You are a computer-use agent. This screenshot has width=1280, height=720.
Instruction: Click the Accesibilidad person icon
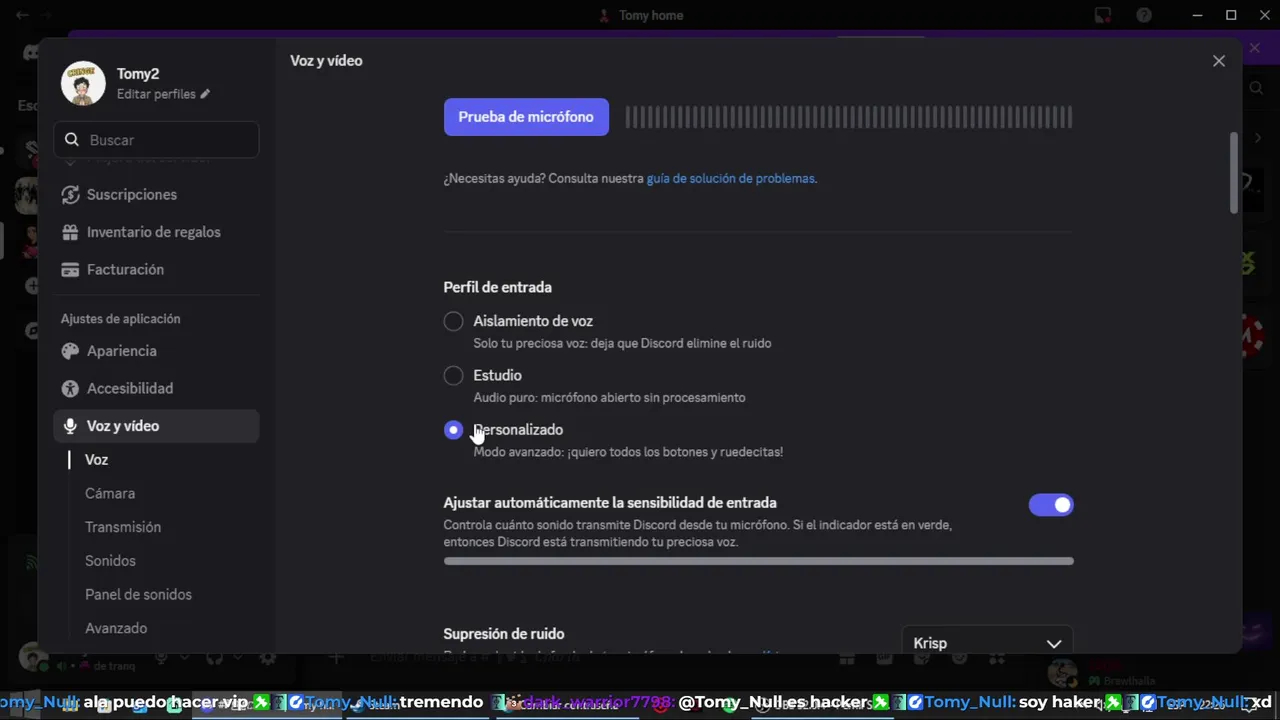tap(70, 388)
